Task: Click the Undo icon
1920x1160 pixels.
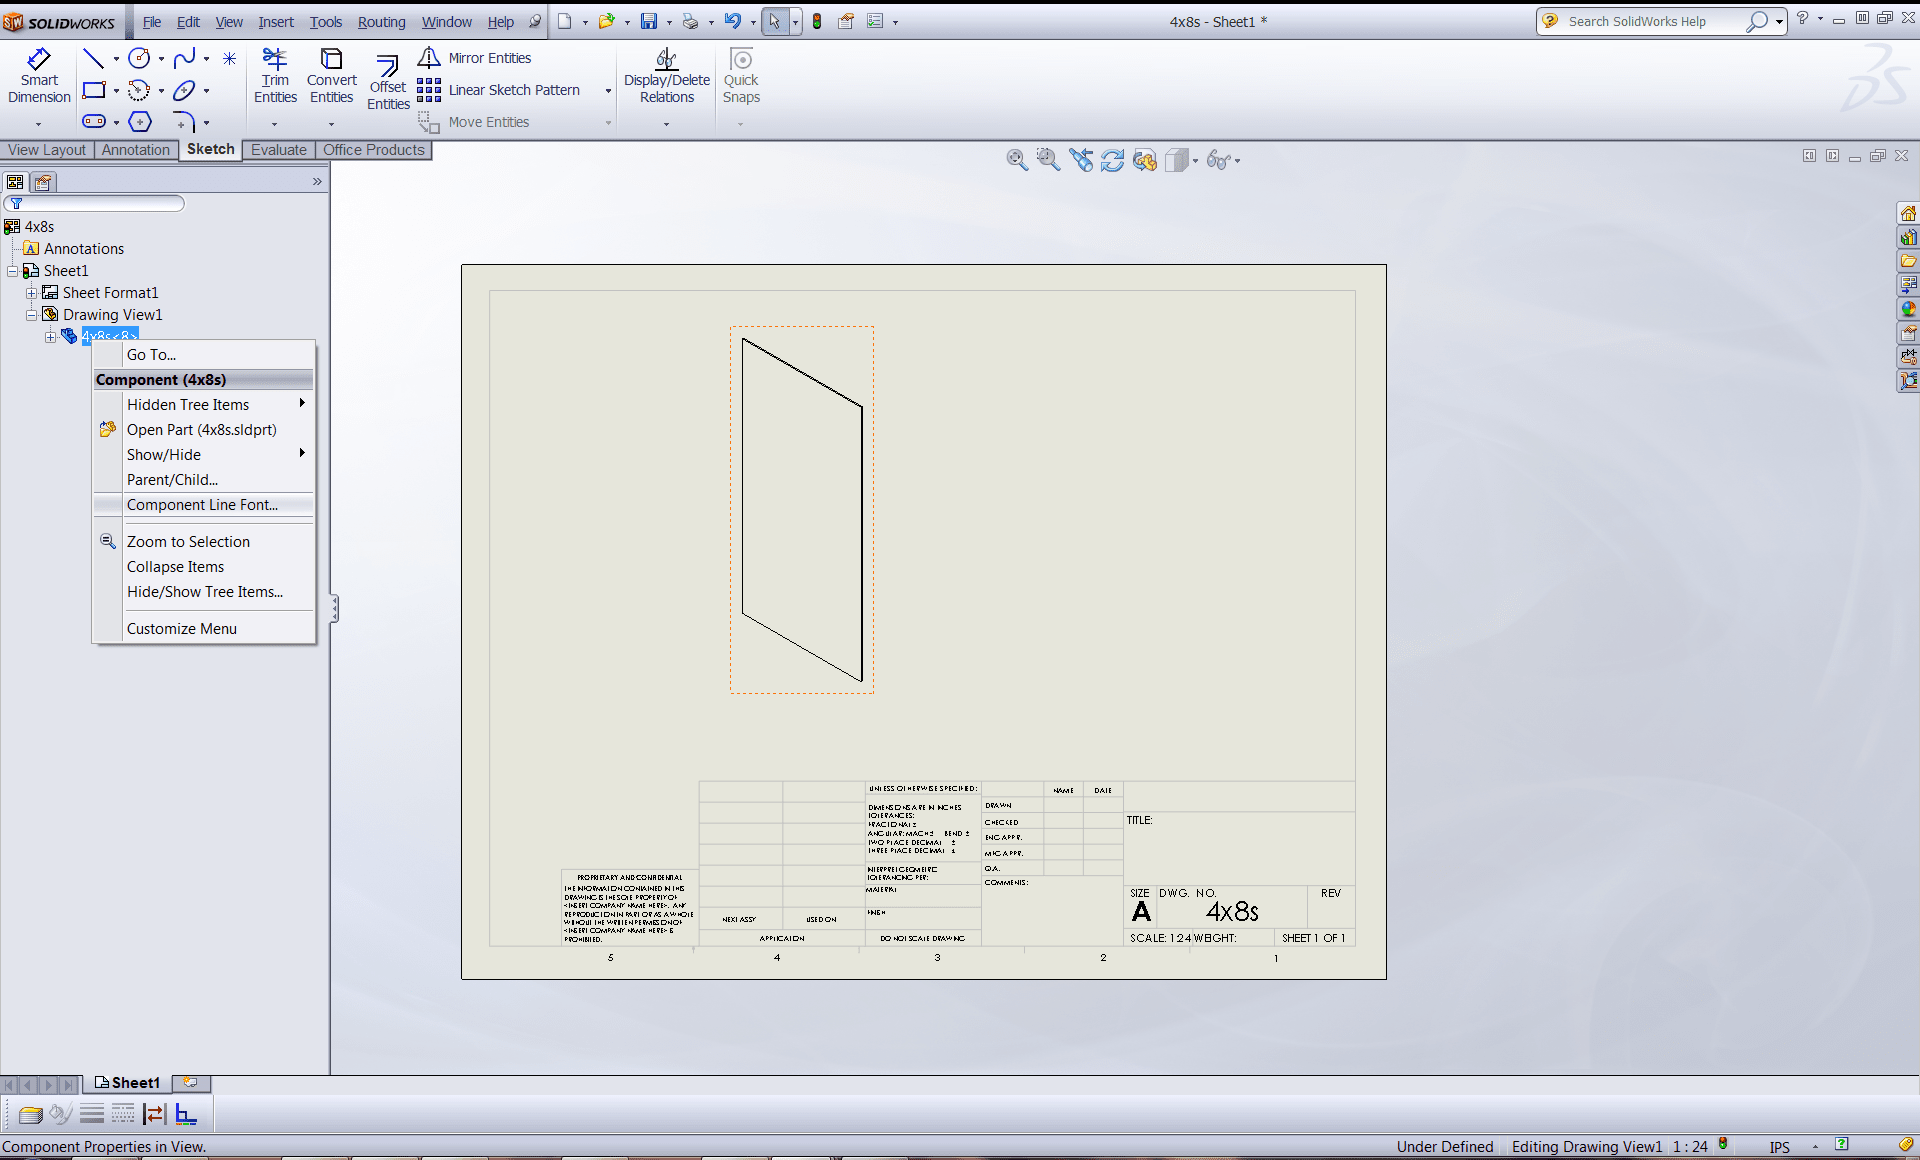Action: pos(733,22)
